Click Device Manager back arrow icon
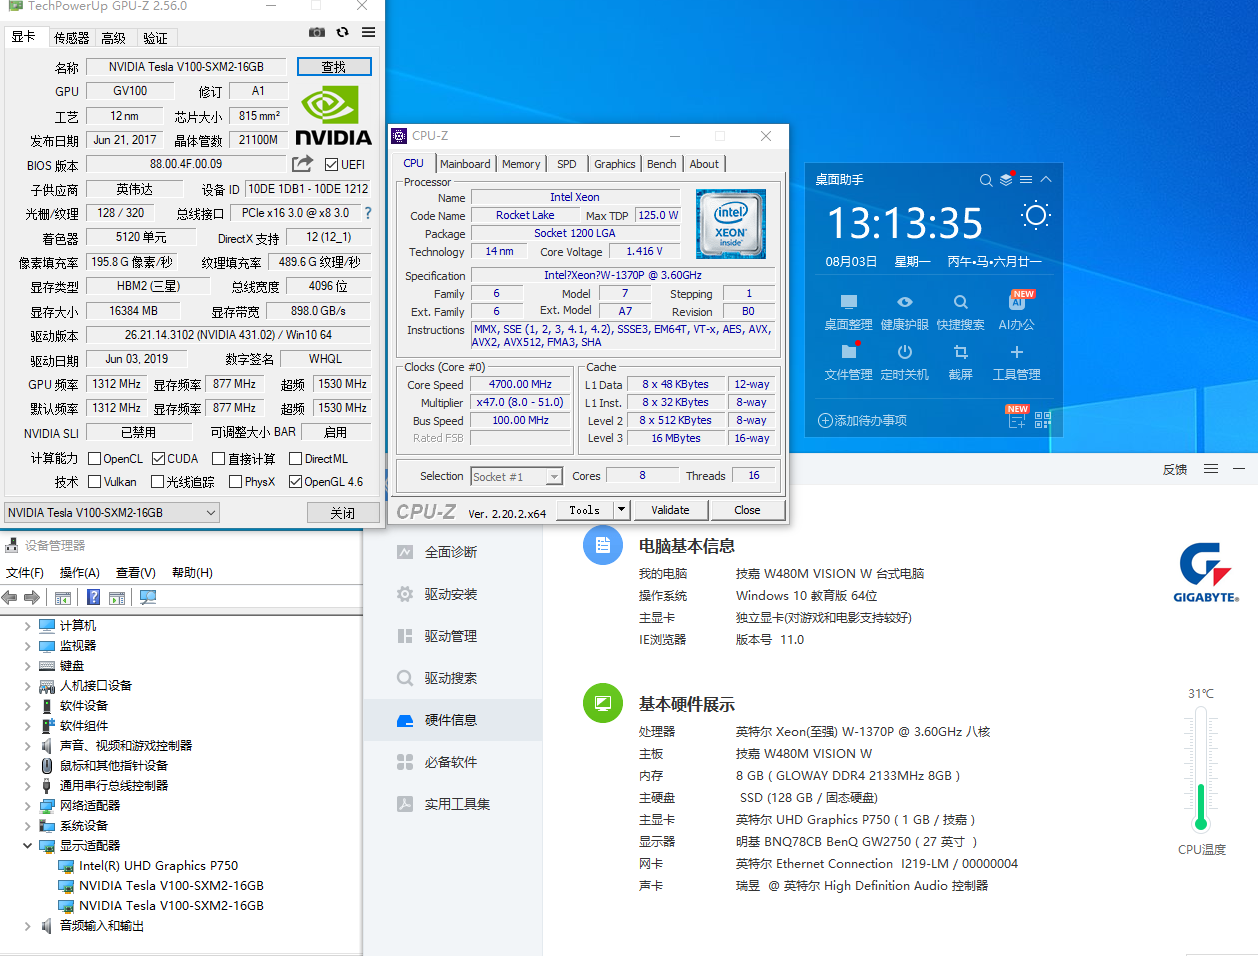 click(x=10, y=597)
